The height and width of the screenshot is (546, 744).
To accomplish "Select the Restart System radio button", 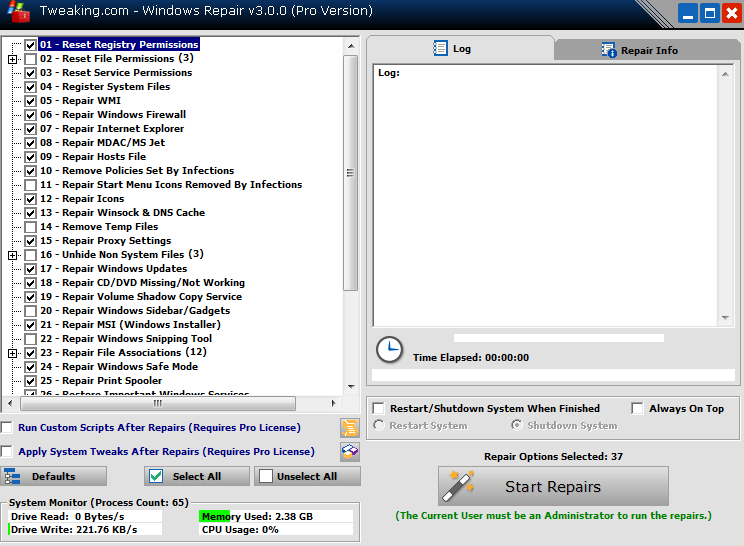I will [x=379, y=426].
